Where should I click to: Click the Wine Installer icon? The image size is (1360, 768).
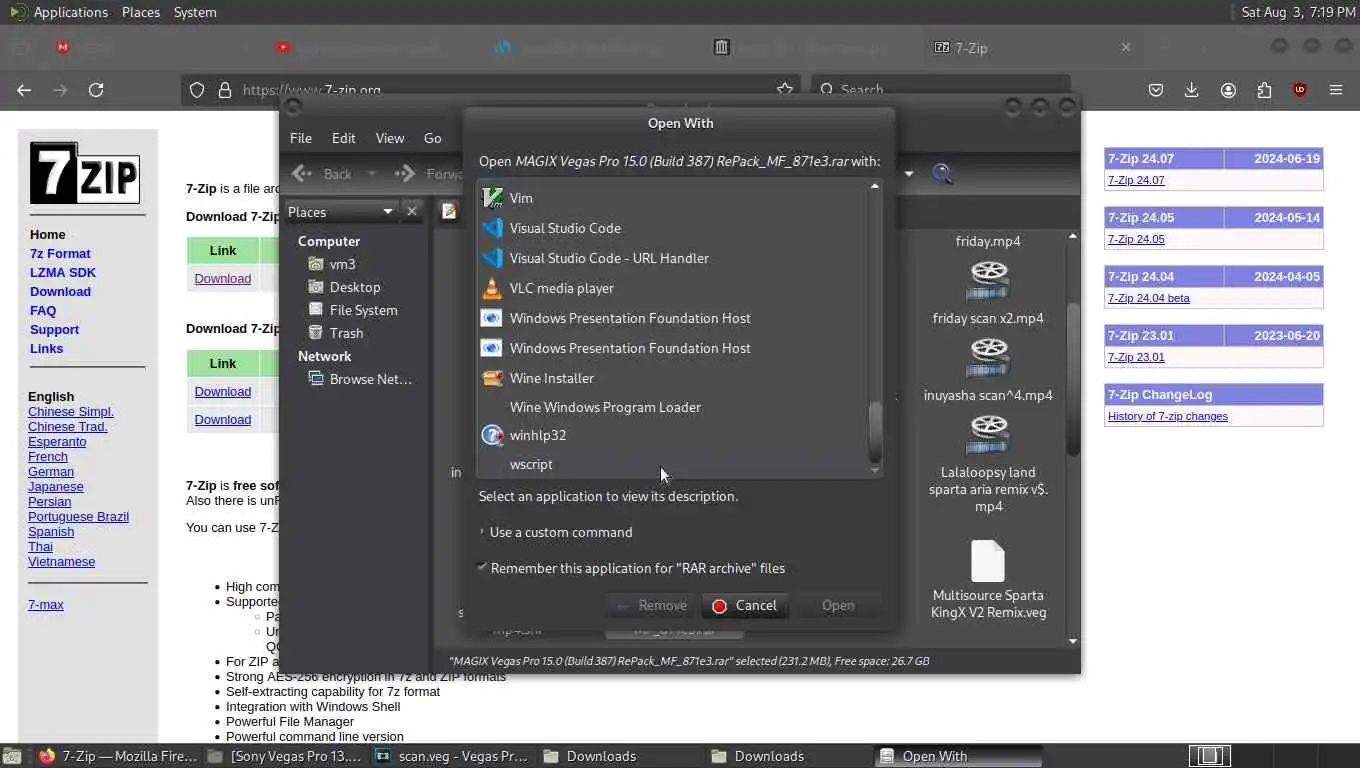pos(492,378)
